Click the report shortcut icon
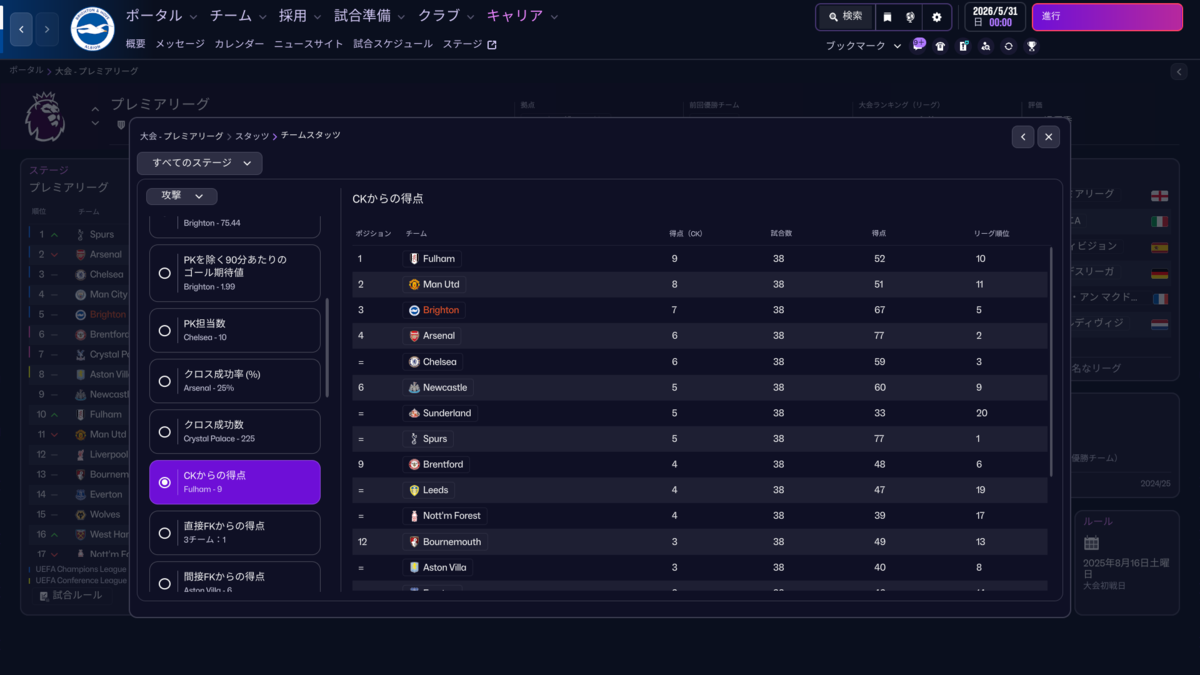This screenshot has height=675, width=1200. point(963,46)
